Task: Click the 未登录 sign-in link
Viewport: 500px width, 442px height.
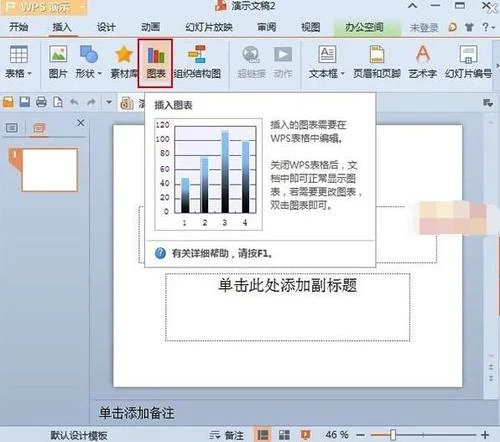Action: pos(424,28)
